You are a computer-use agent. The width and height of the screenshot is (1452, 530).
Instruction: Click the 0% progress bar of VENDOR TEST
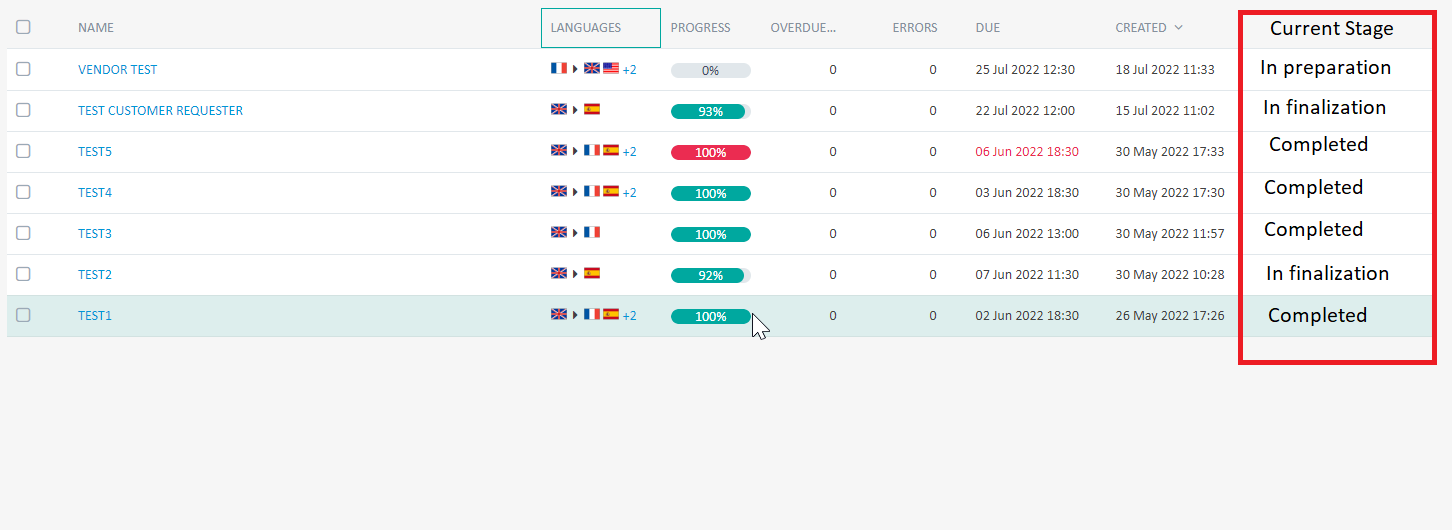click(711, 71)
